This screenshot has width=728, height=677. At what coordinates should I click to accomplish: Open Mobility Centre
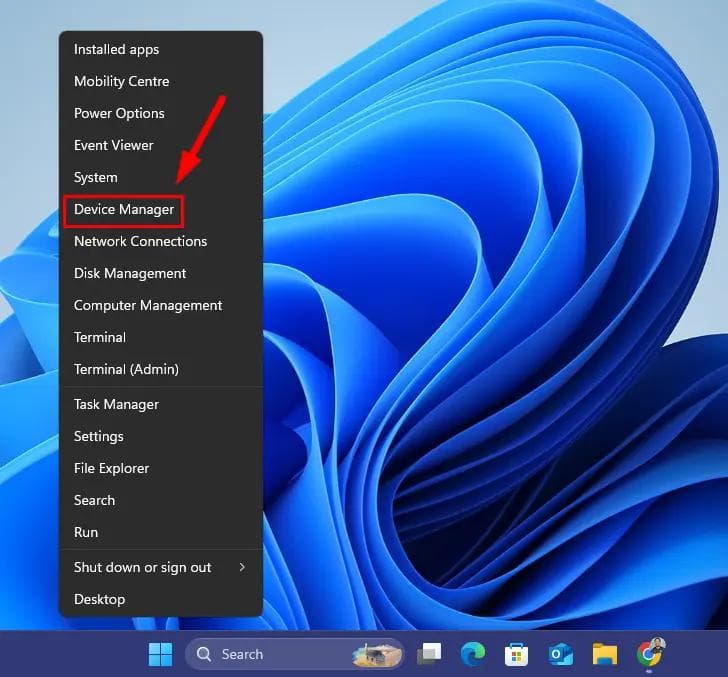point(161,81)
